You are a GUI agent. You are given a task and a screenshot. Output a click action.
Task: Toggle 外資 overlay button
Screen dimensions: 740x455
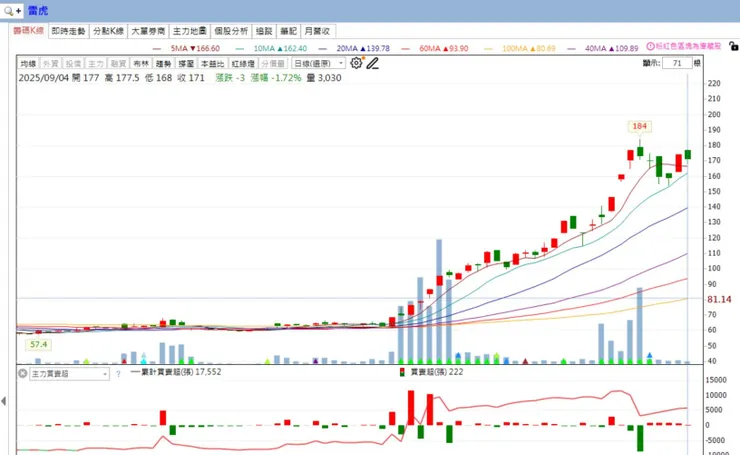coord(50,63)
